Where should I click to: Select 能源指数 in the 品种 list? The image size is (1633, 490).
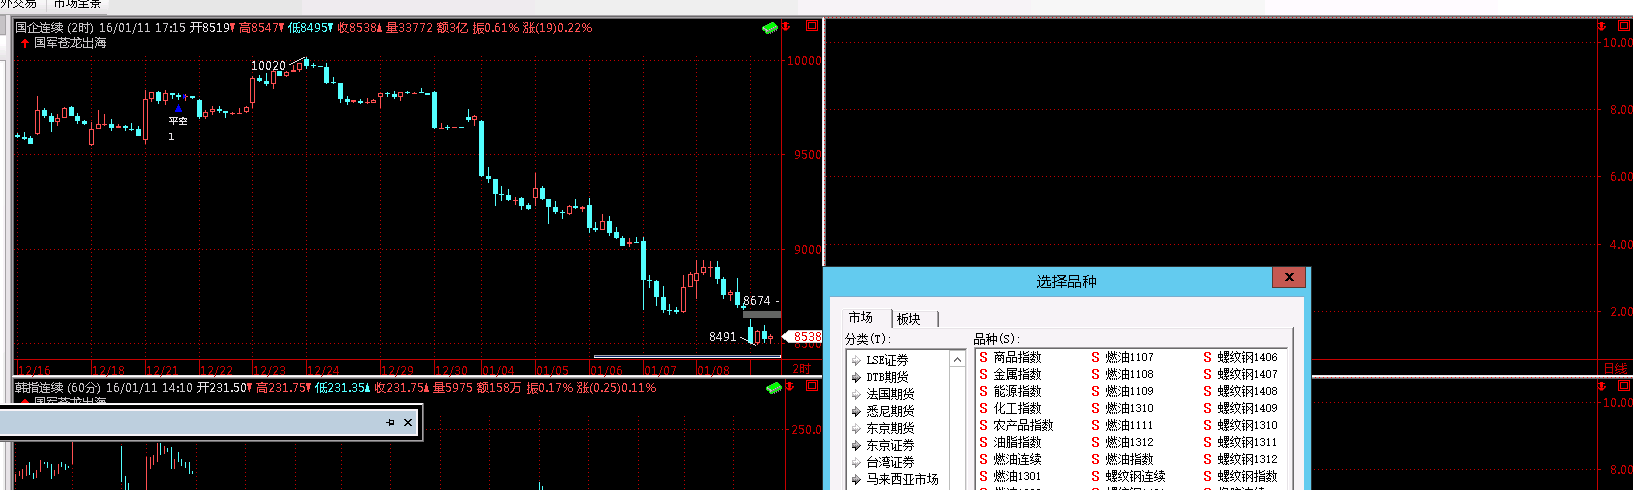(1017, 391)
